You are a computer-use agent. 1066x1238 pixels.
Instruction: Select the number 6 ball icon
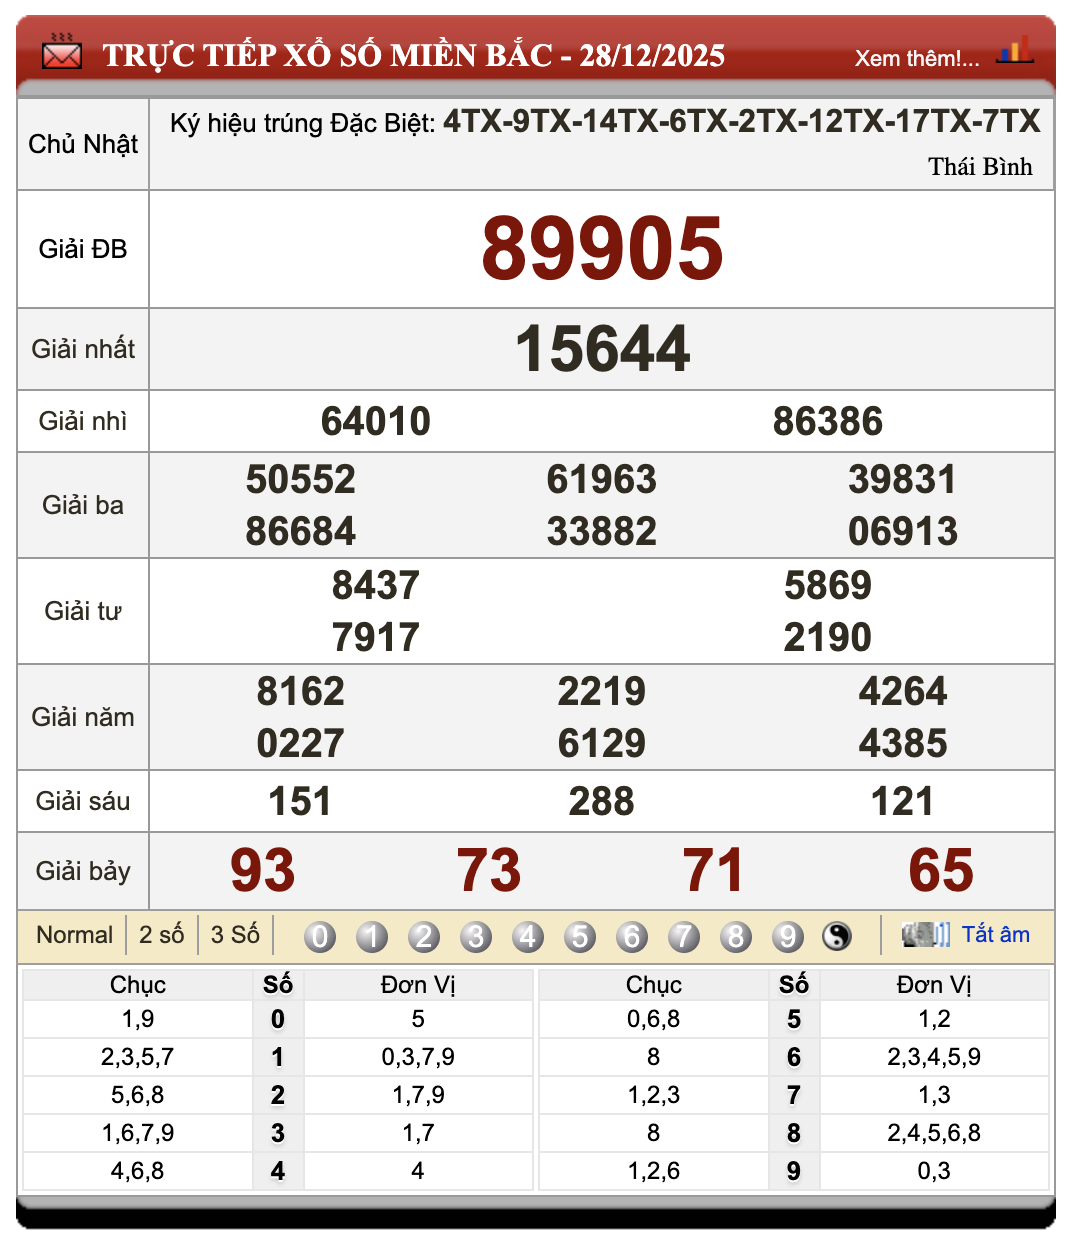[631, 937]
